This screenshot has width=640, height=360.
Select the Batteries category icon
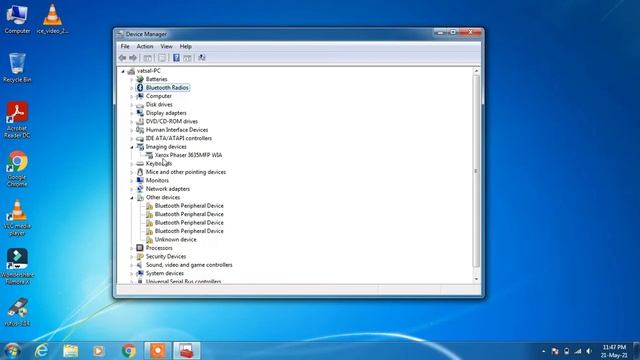click(140, 79)
